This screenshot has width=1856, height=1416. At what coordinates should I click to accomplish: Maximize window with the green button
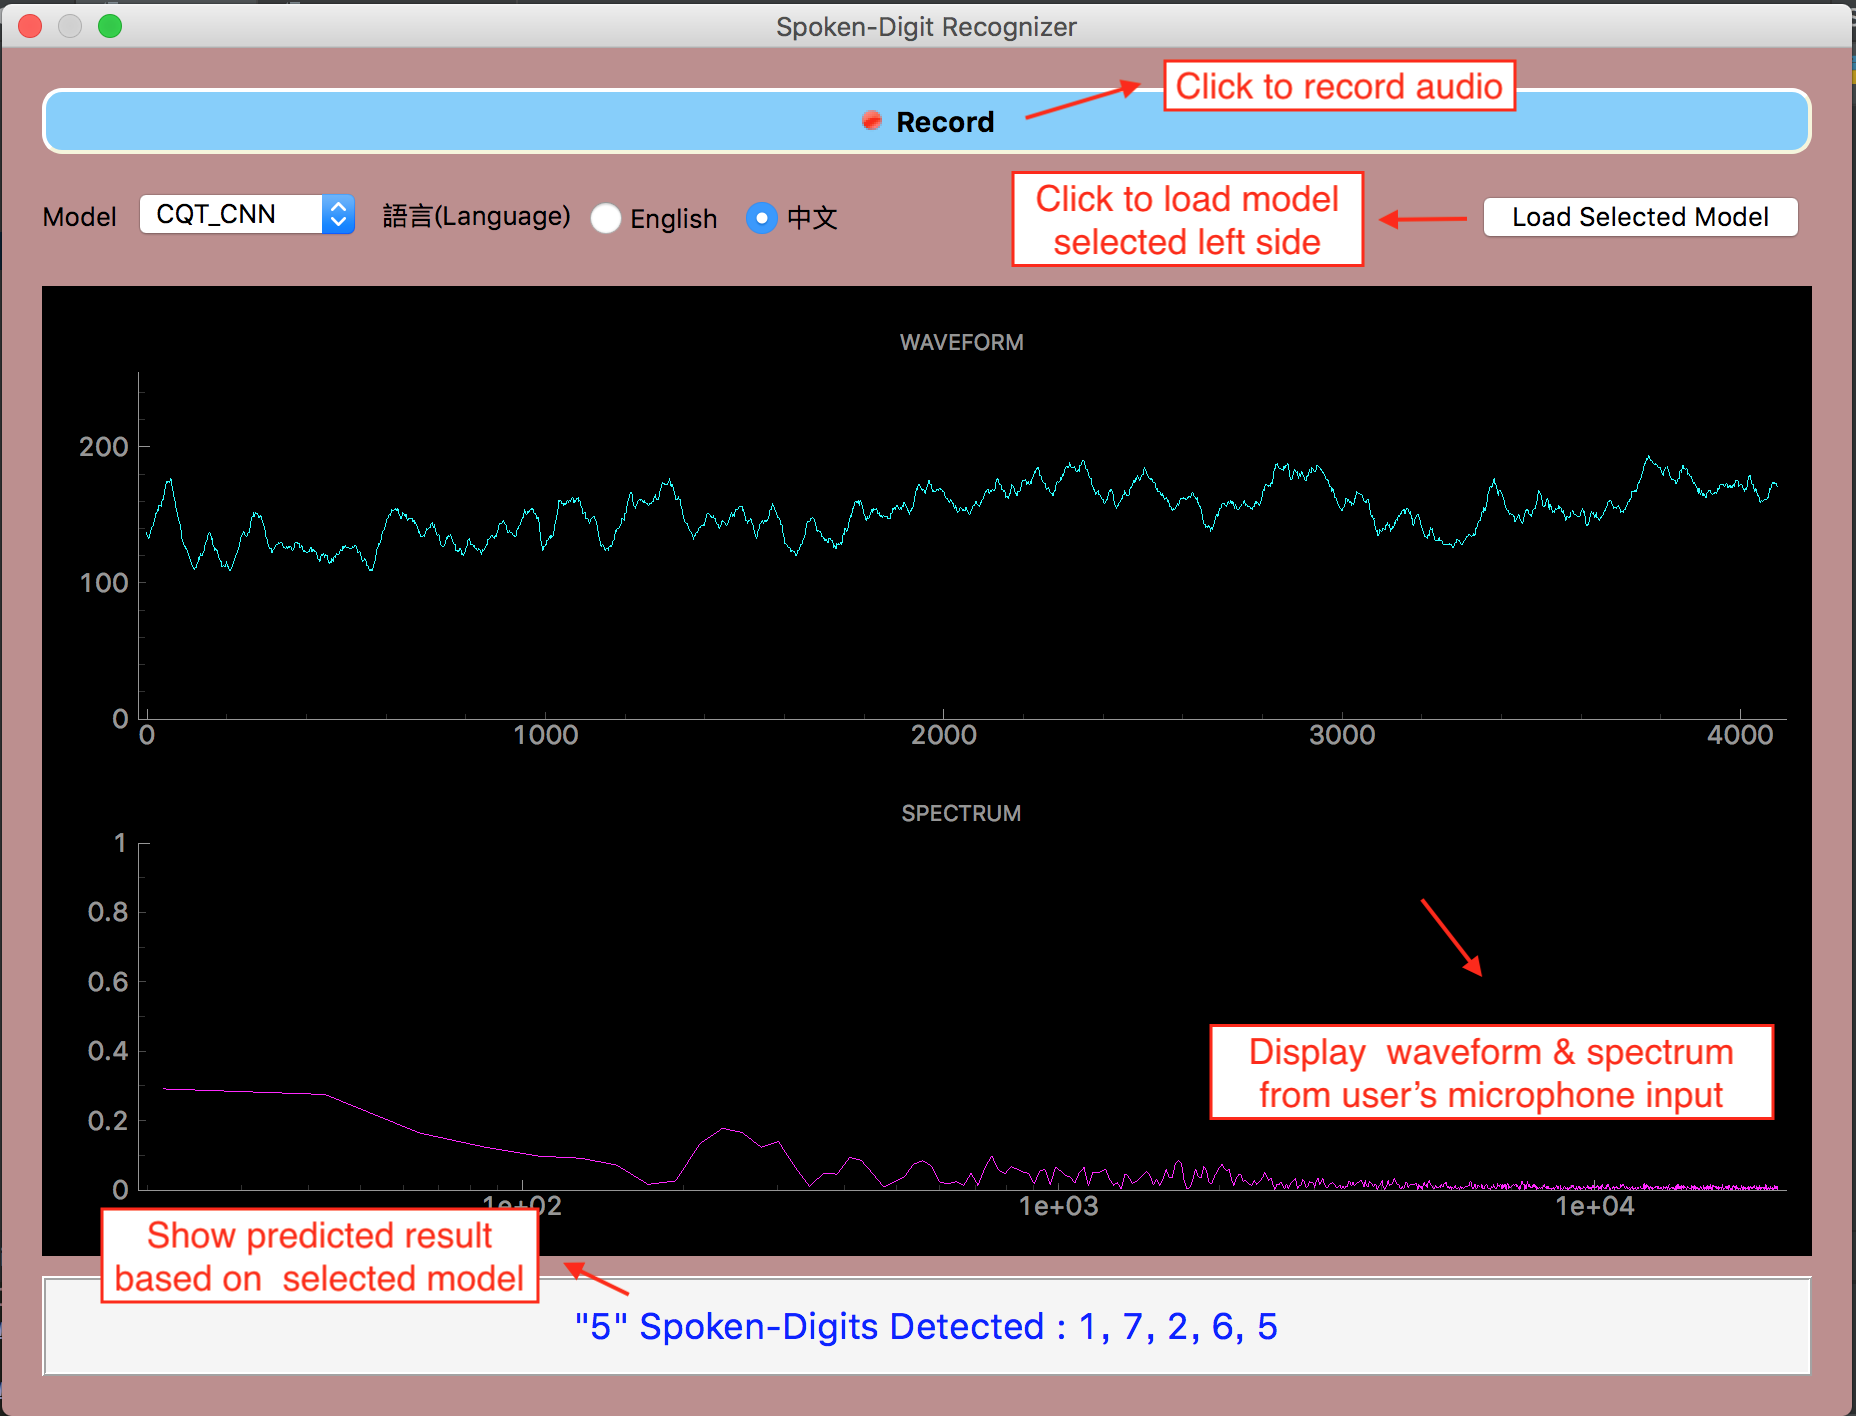click(x=110, y=26)
